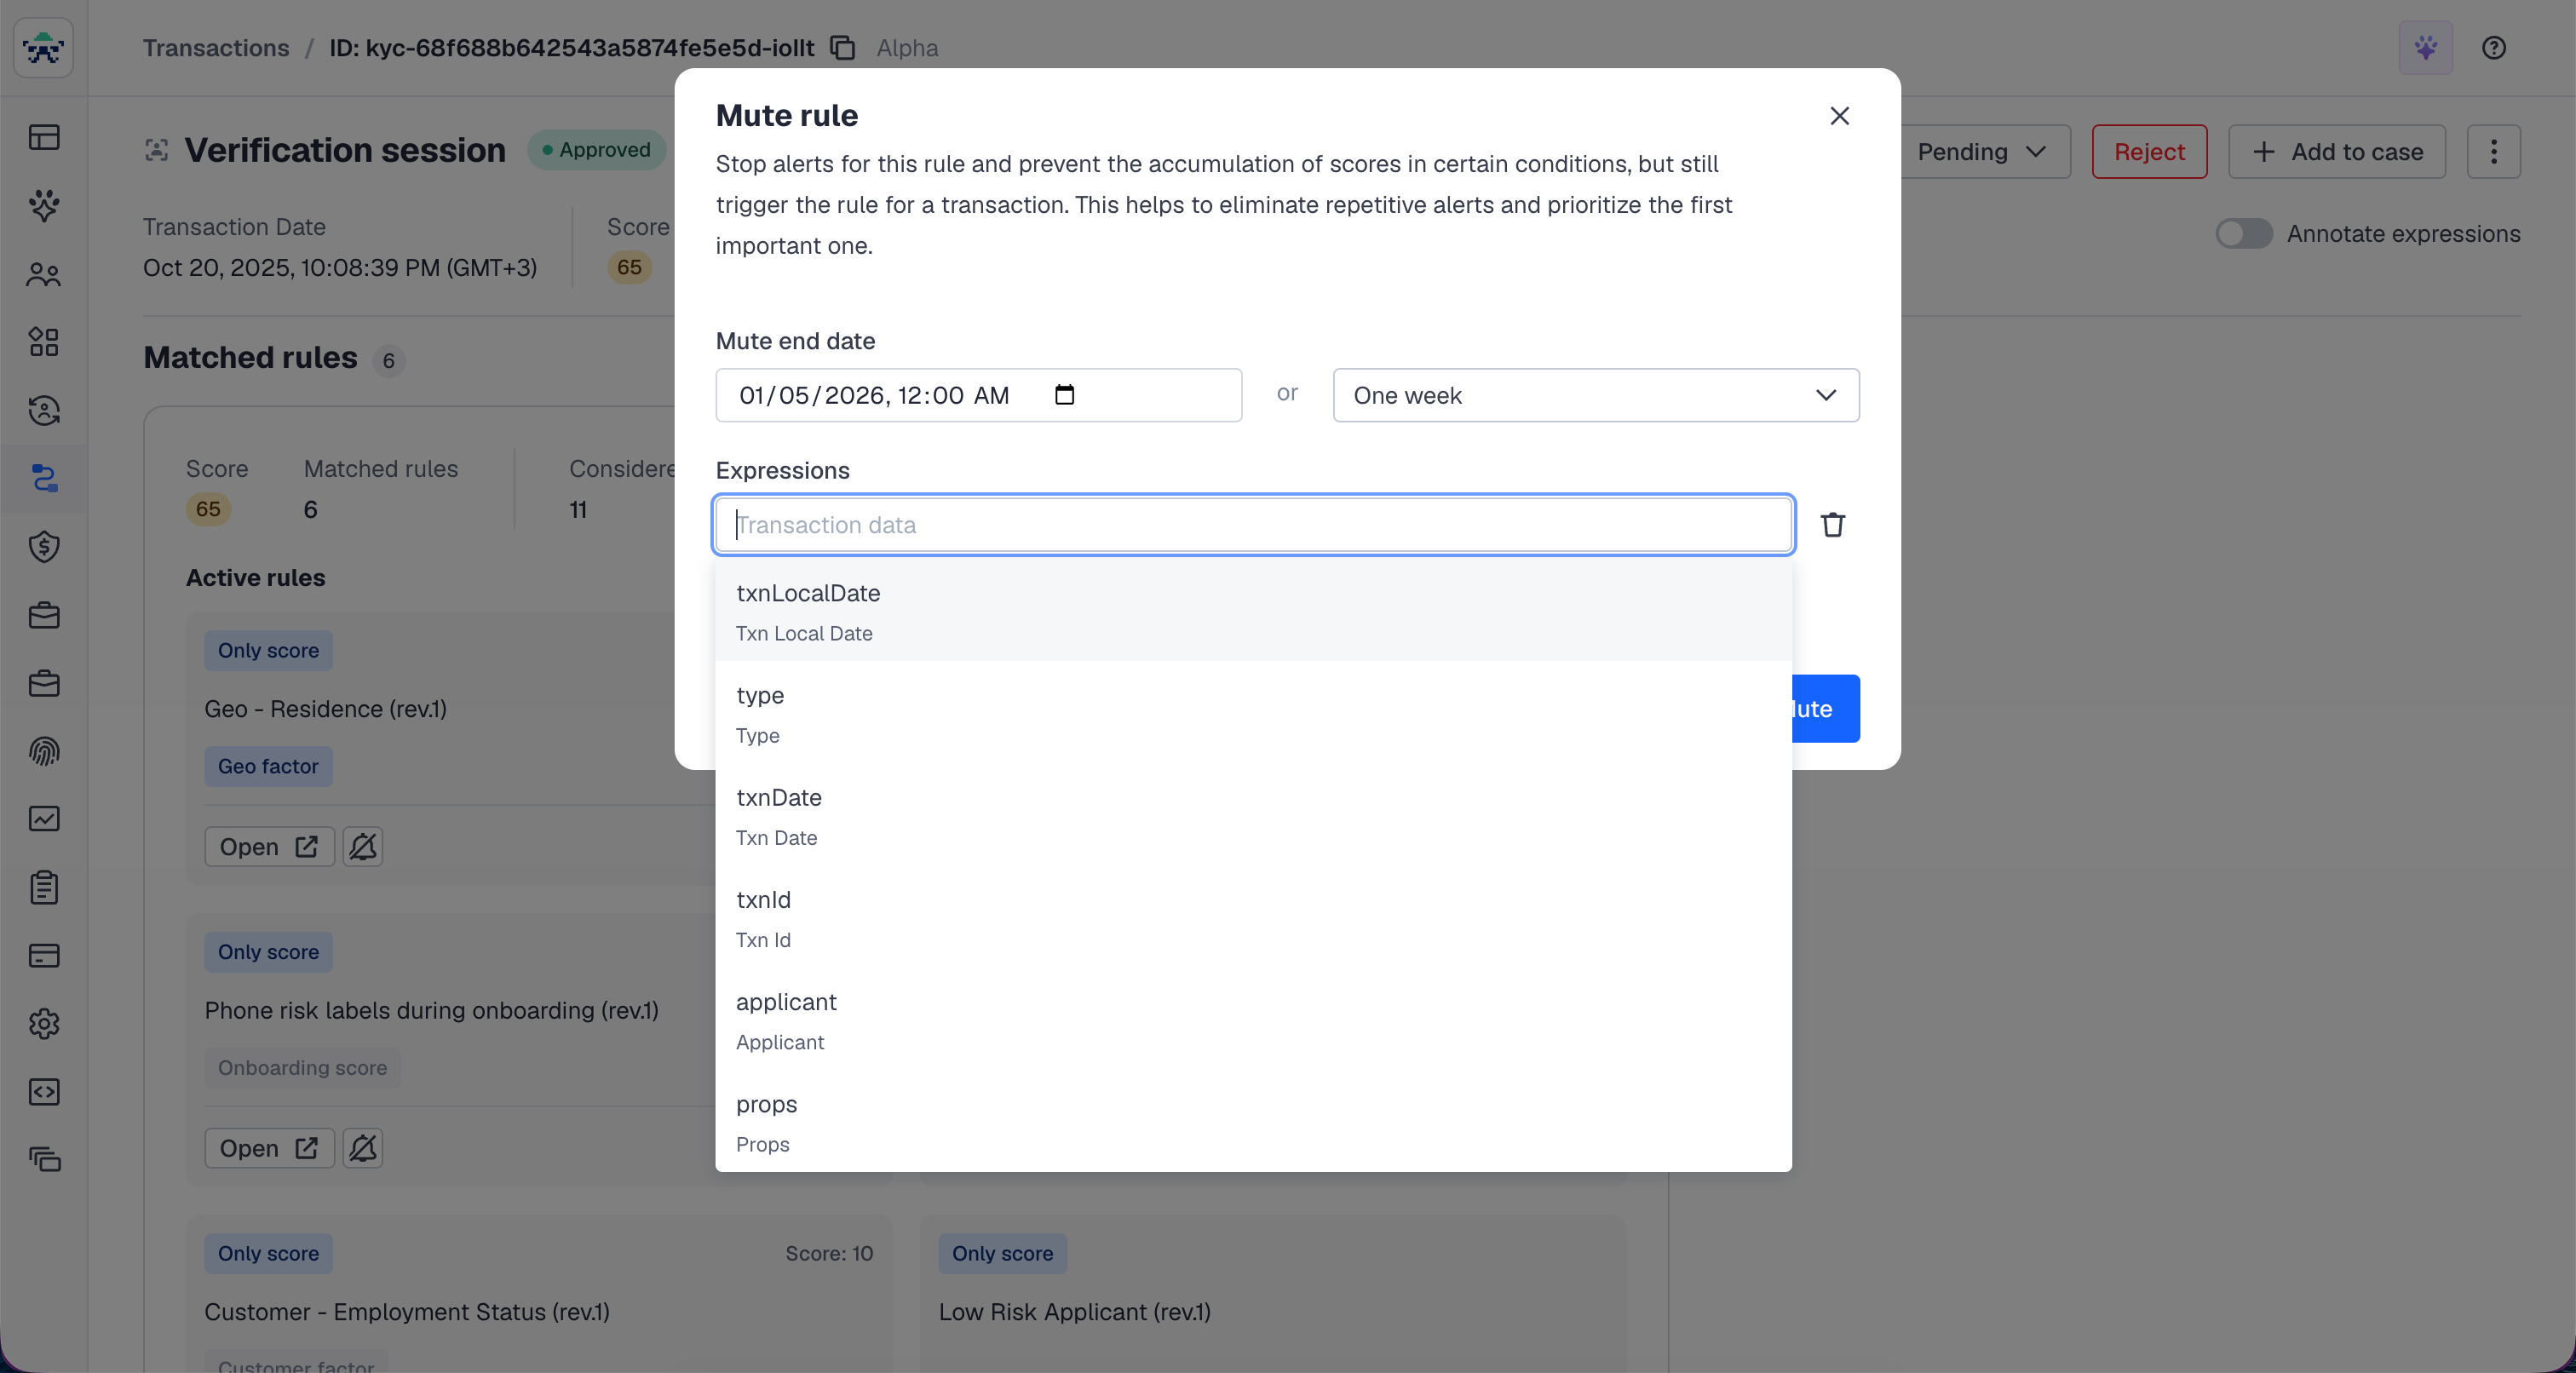Screen dimensions: 2576x1373
Task: Click Add to case button
Action: 2336,152
